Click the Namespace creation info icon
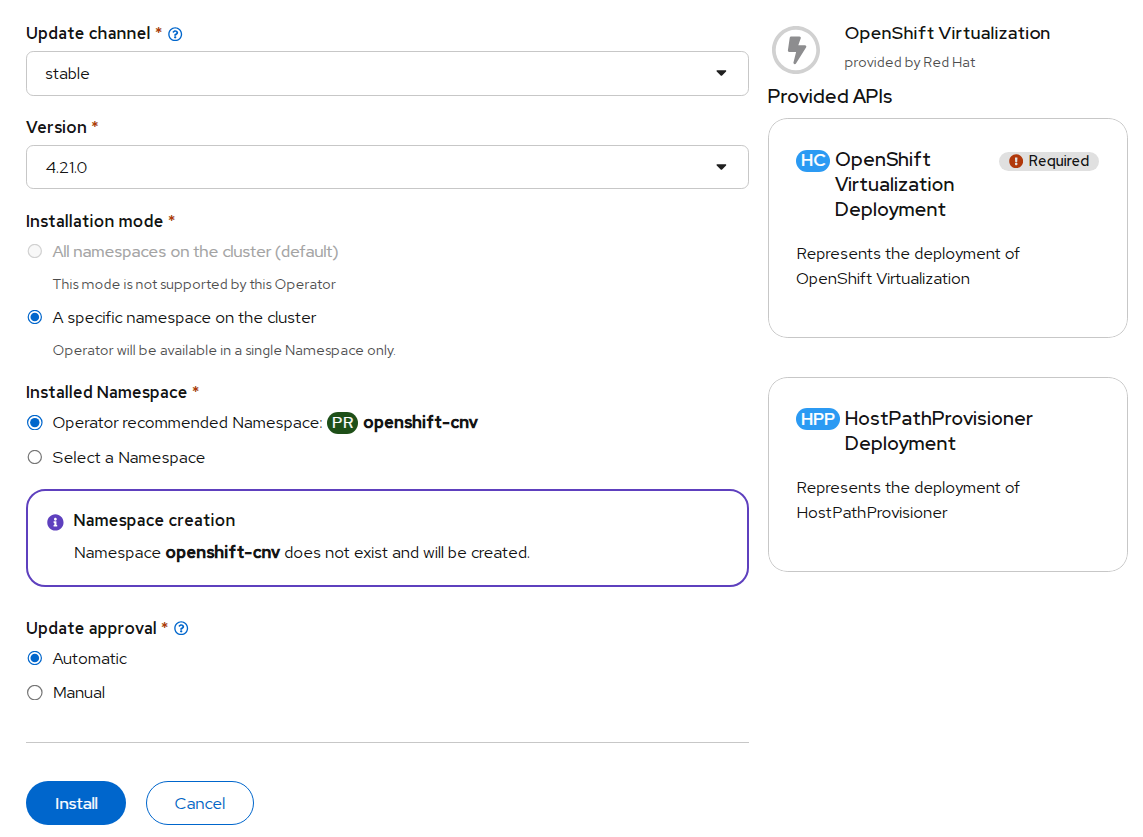Viewport: 1143px width, 837px height. (55, 522)
